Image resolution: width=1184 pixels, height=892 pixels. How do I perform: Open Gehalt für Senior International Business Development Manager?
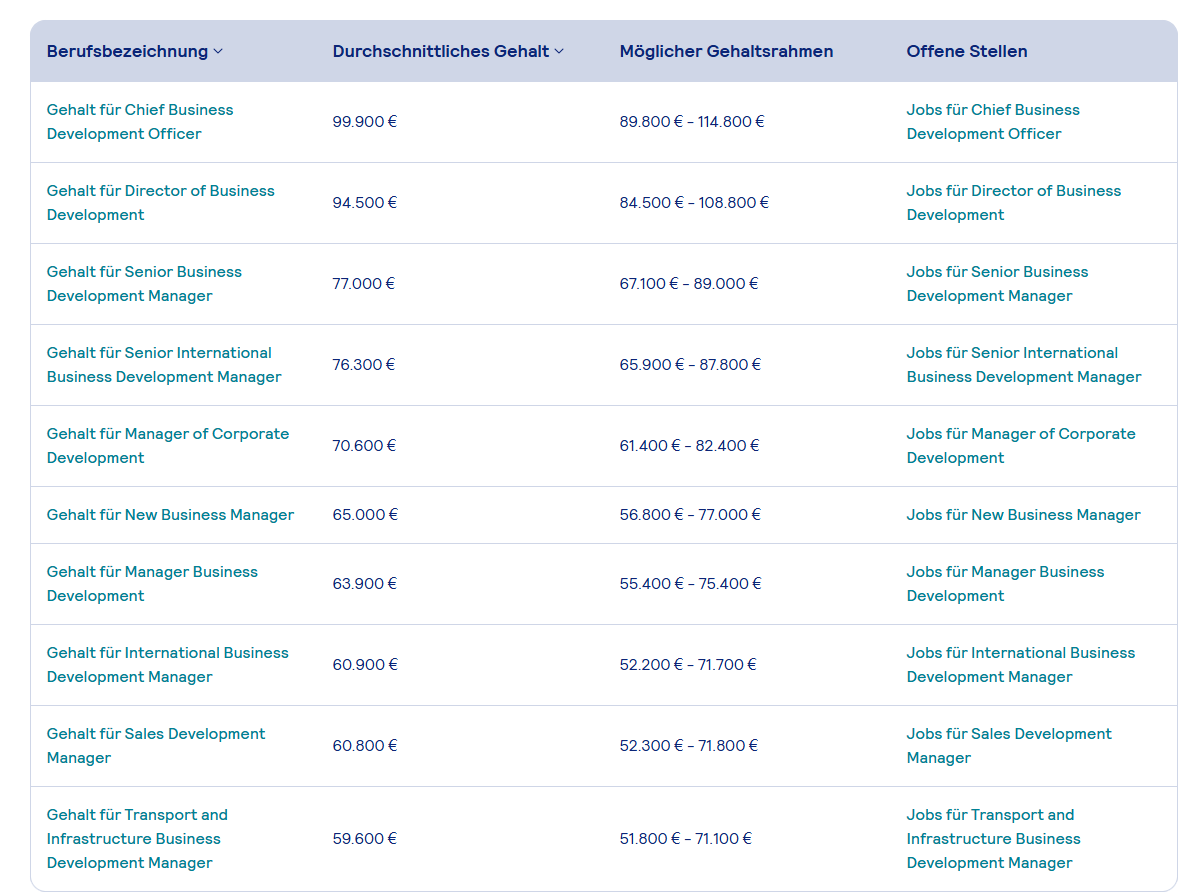(x=164, y=364)
